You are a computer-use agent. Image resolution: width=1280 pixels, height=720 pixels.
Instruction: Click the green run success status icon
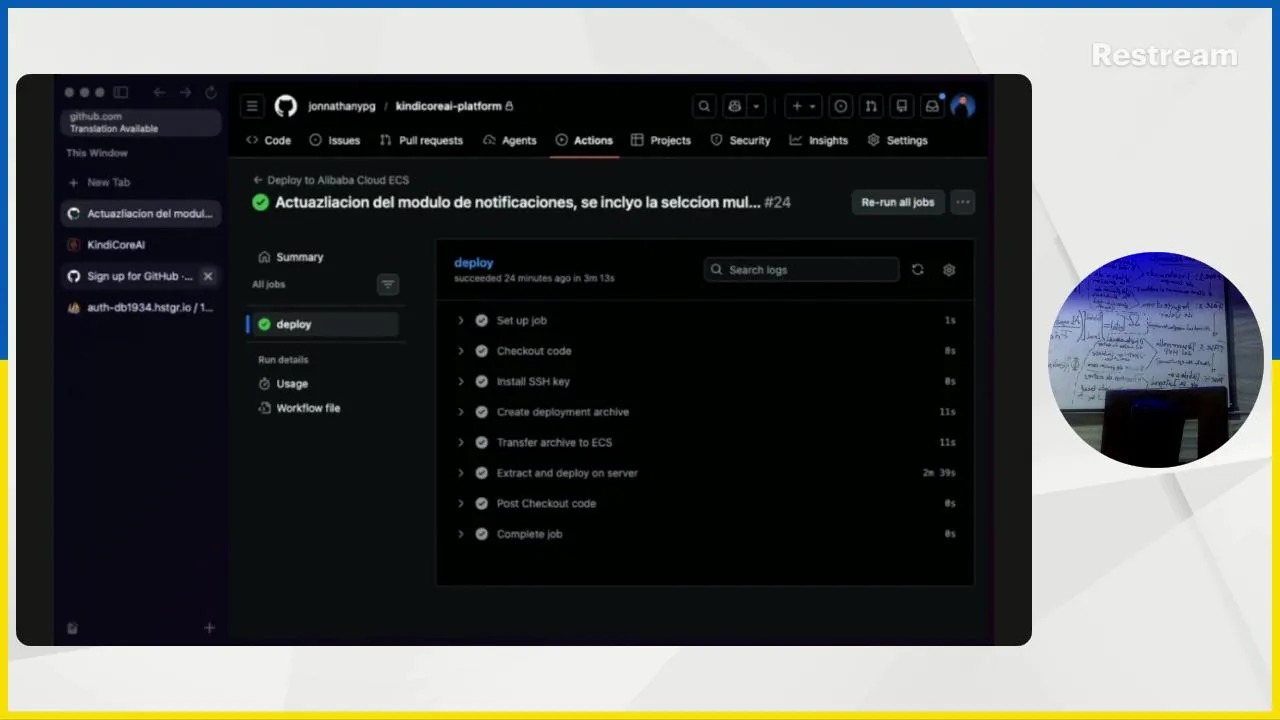261,203
